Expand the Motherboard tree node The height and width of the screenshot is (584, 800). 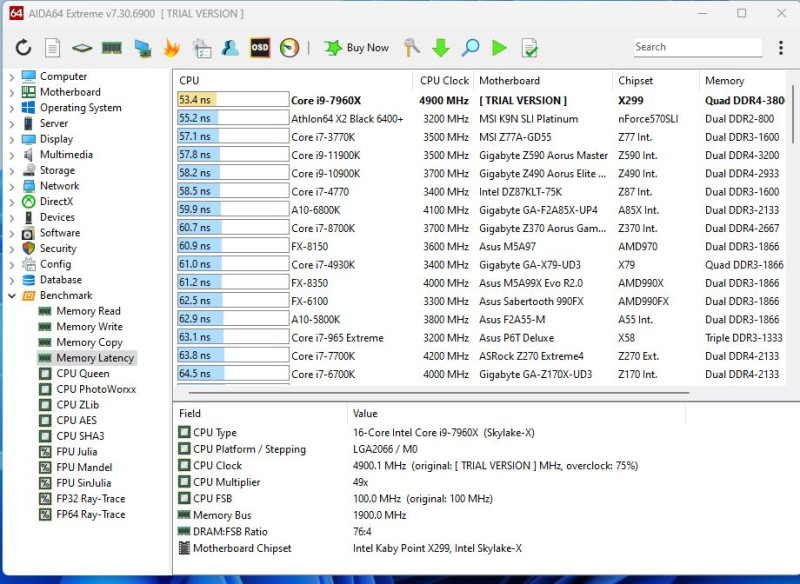(x=12, y=93)
